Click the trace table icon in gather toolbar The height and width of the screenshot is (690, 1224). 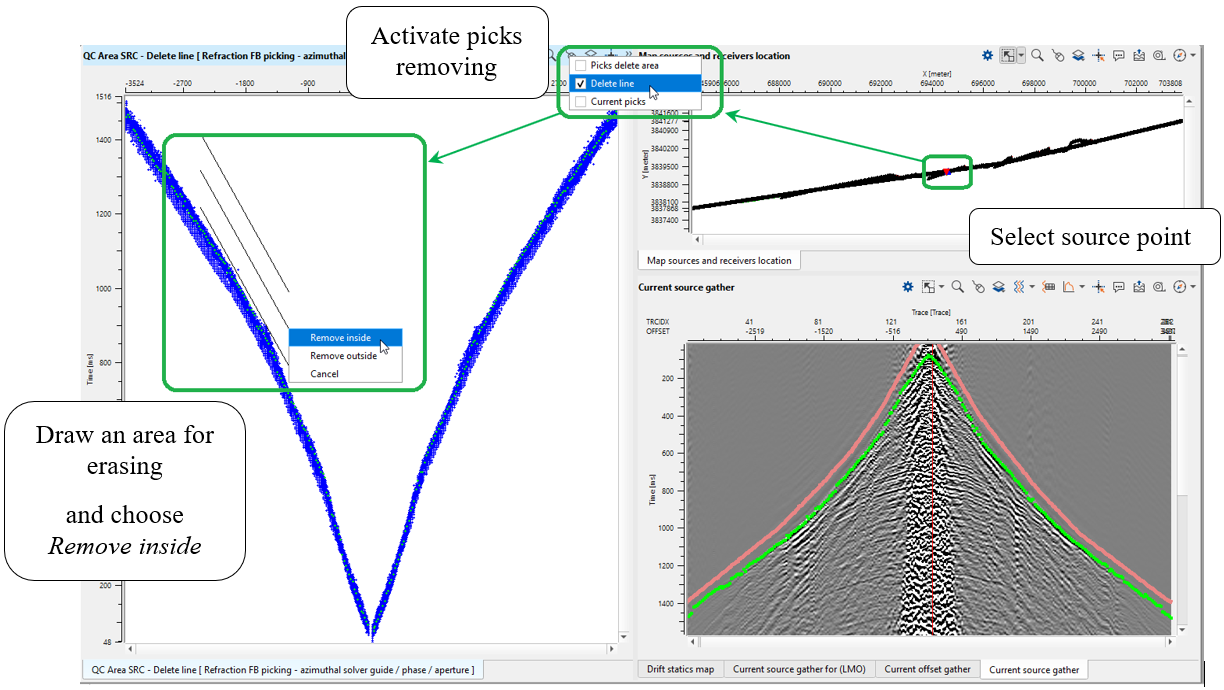(x=1049, y=287)
